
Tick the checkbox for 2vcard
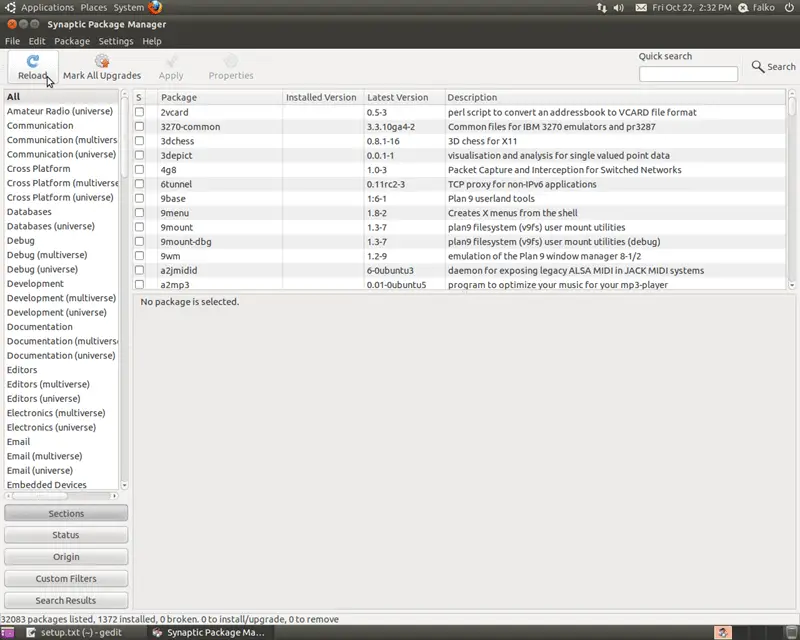click(x=139, y=112)
